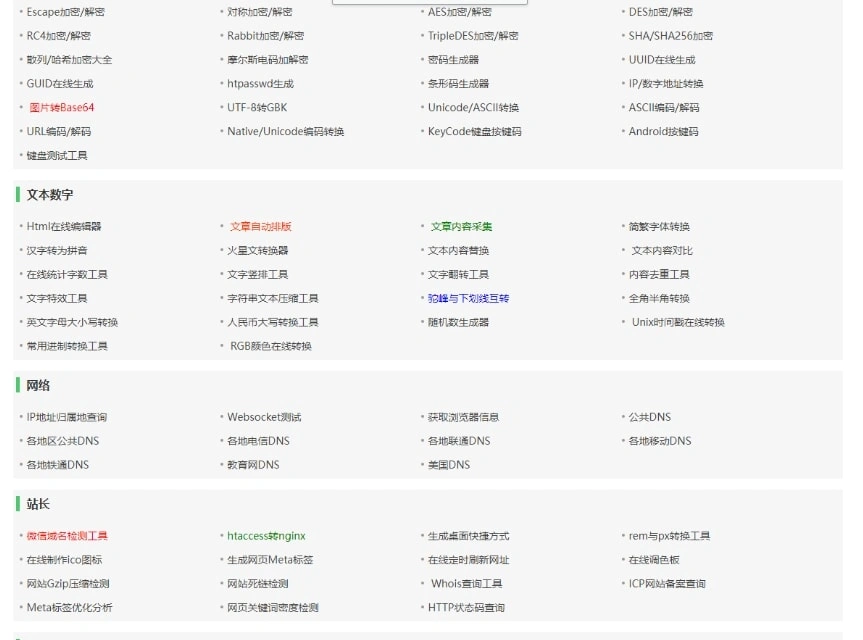Click the Websocket测试 link
The width and height of the screenshot is (863, 640).
264,418
